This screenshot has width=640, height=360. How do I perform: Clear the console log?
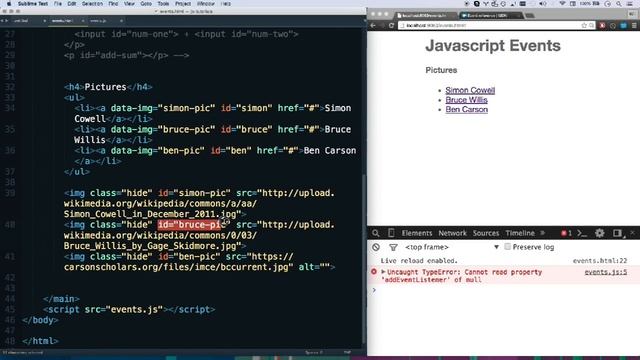coord(376,247)
